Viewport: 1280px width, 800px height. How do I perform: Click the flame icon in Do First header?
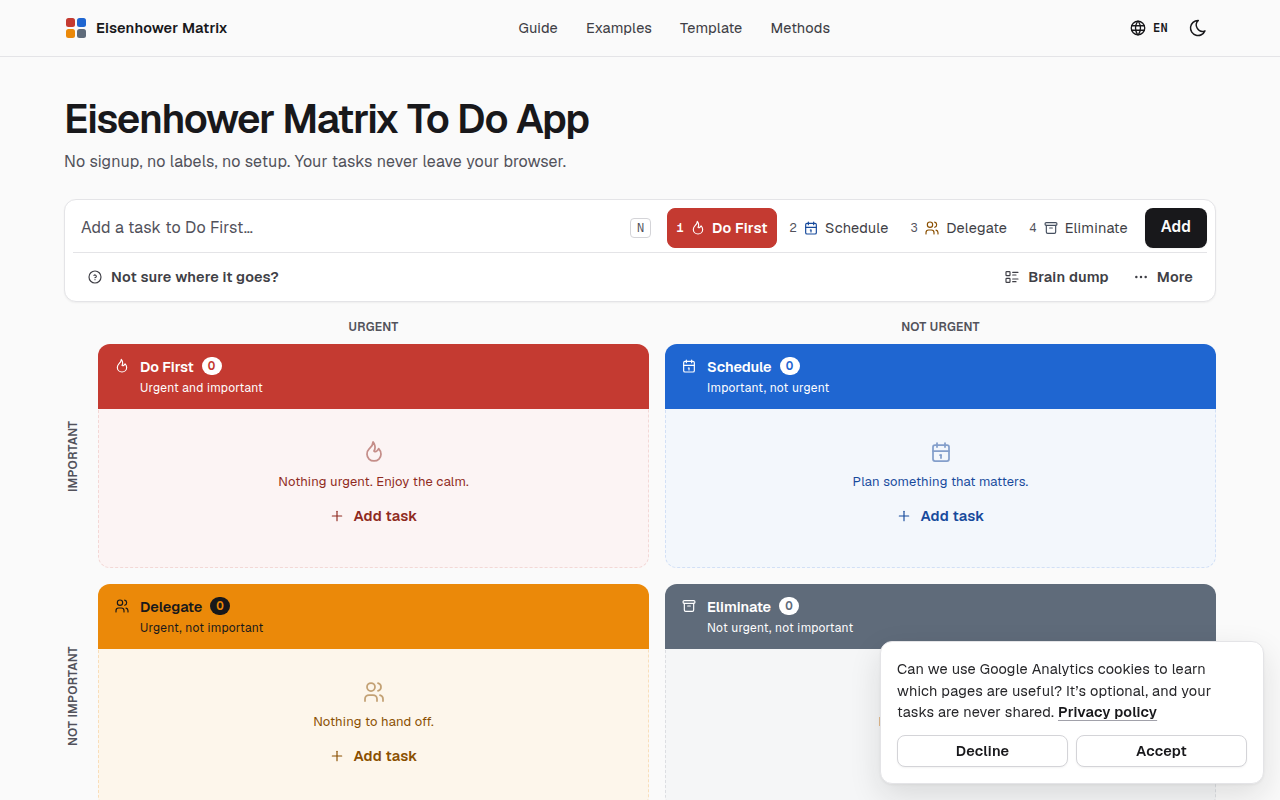tap(122, 366)
